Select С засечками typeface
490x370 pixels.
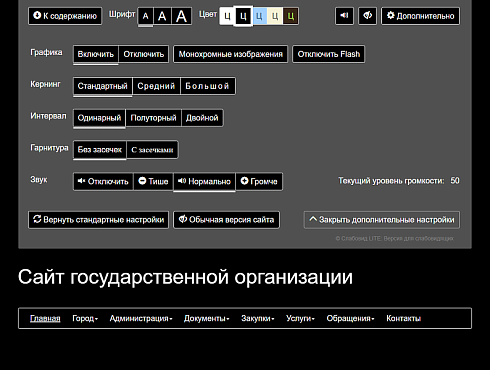[x=152, y=150]
